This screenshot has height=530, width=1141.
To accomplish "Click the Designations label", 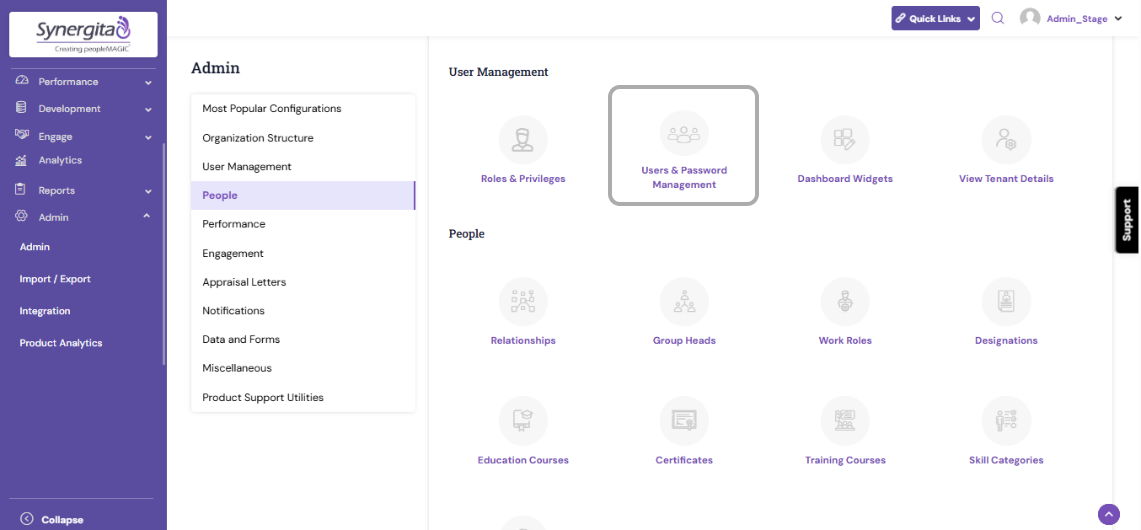I will [1006, 340].
